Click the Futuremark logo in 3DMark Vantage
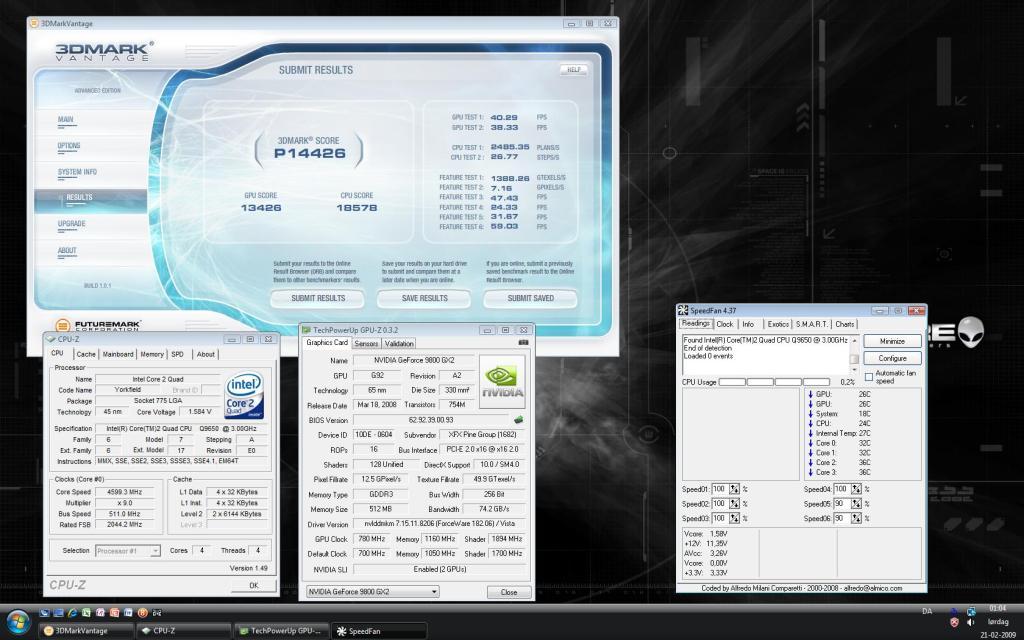 coord(98,325)
